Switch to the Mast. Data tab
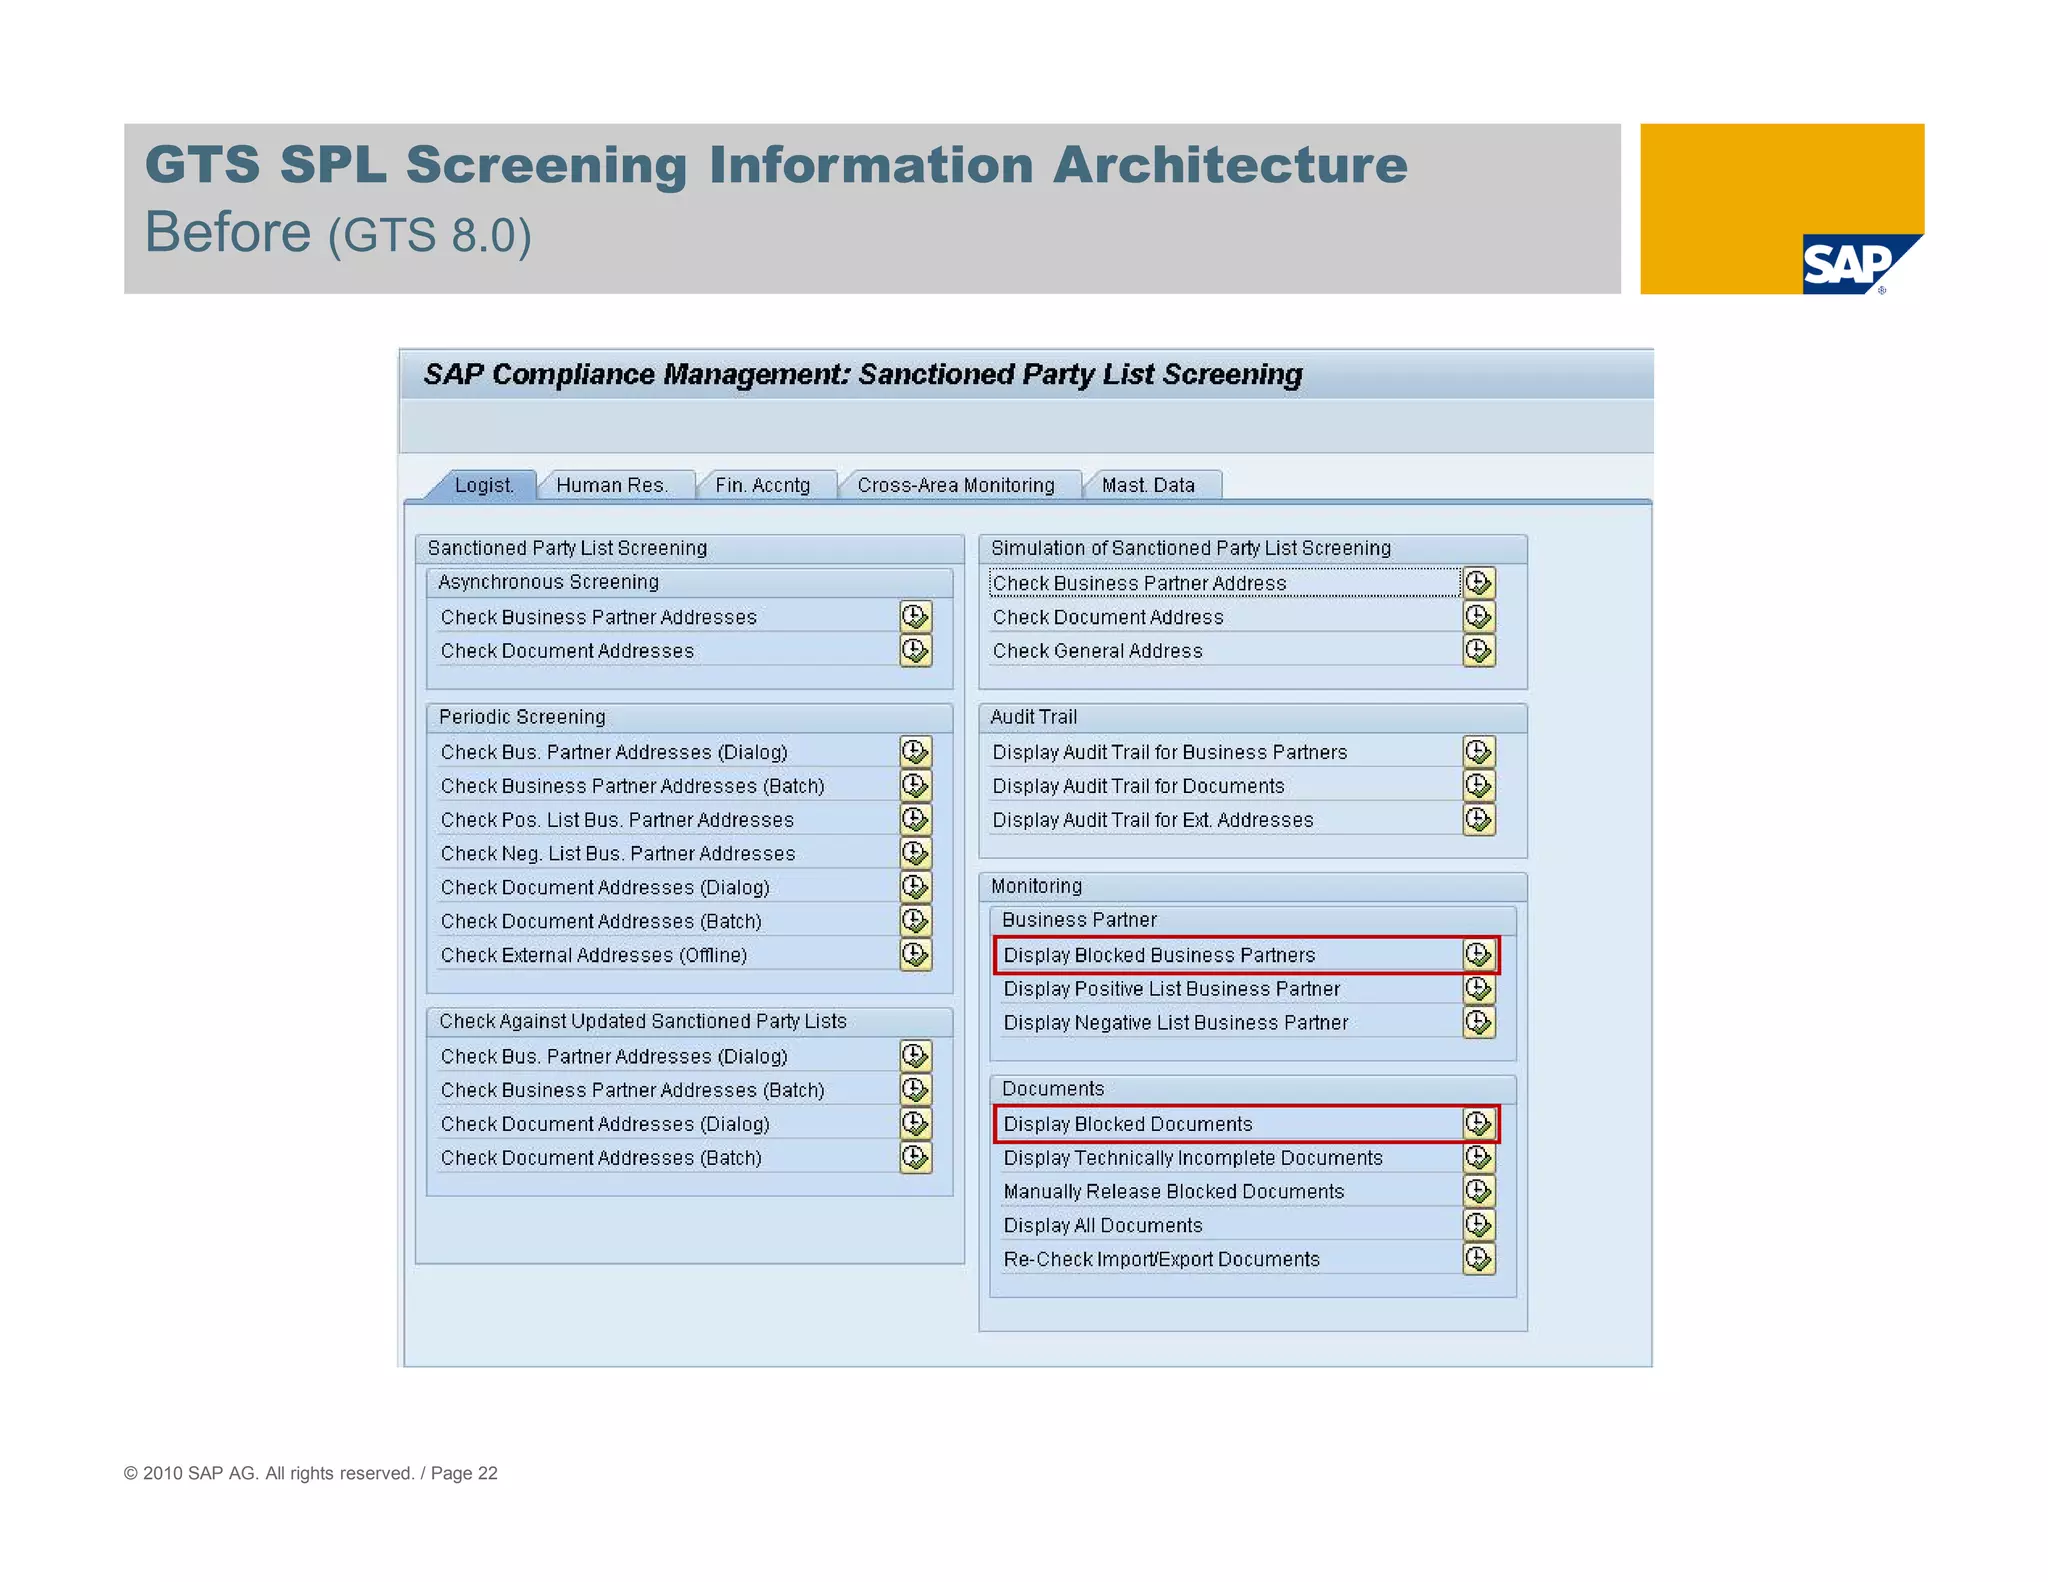 point(1149,485)
